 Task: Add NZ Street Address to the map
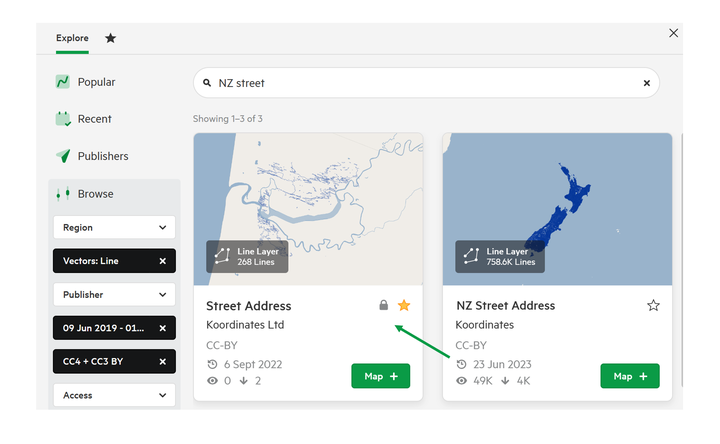tap(630, 376)
